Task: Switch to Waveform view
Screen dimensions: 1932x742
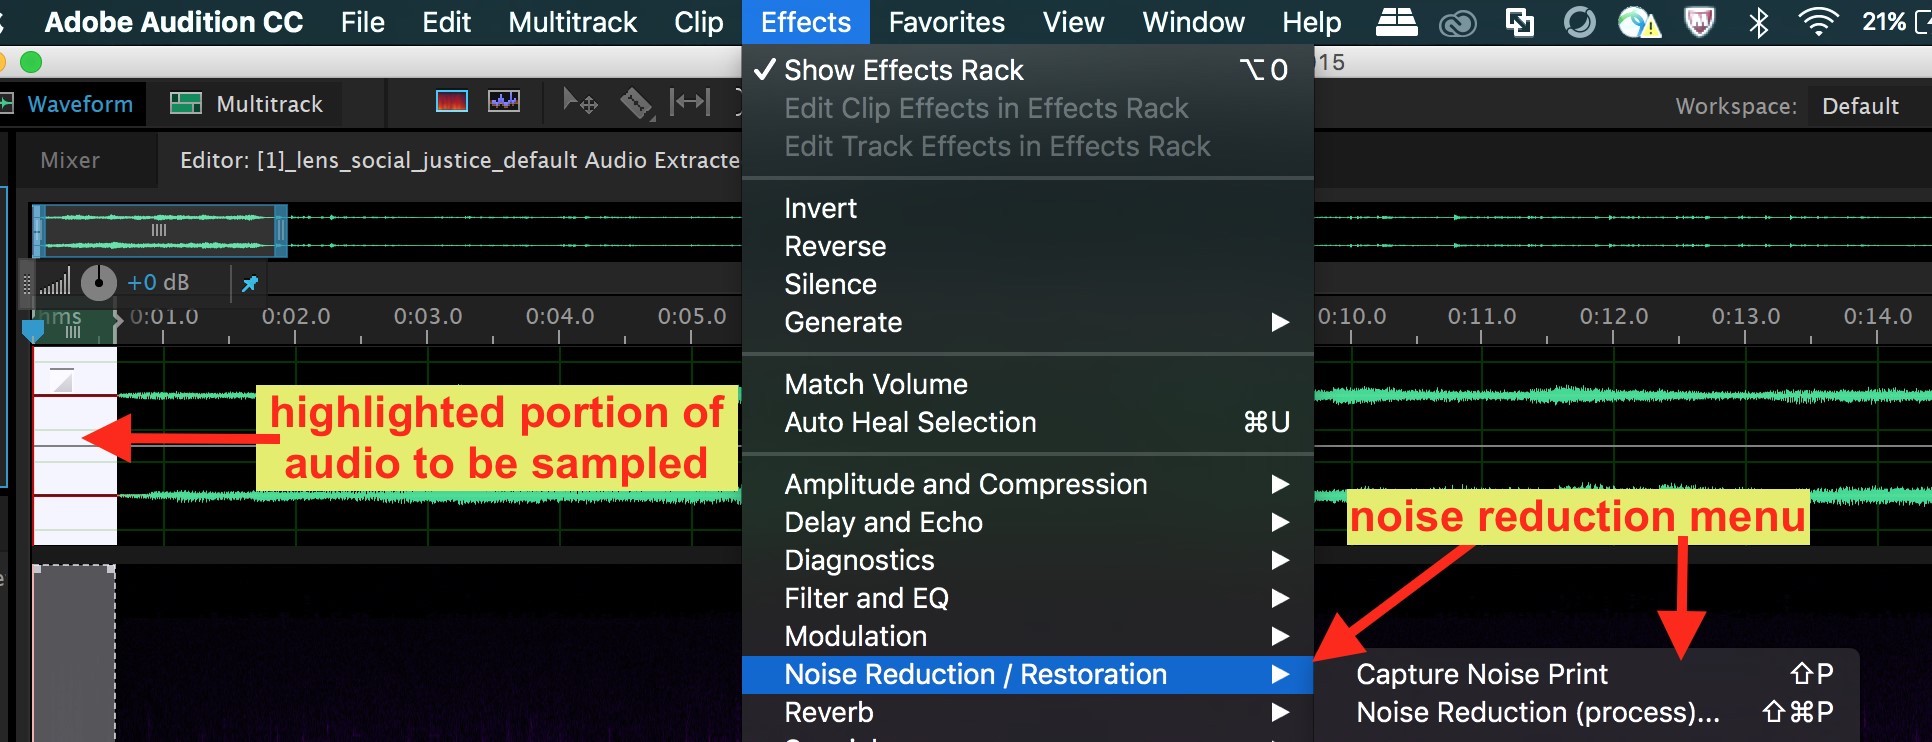Action: (79, 104)
